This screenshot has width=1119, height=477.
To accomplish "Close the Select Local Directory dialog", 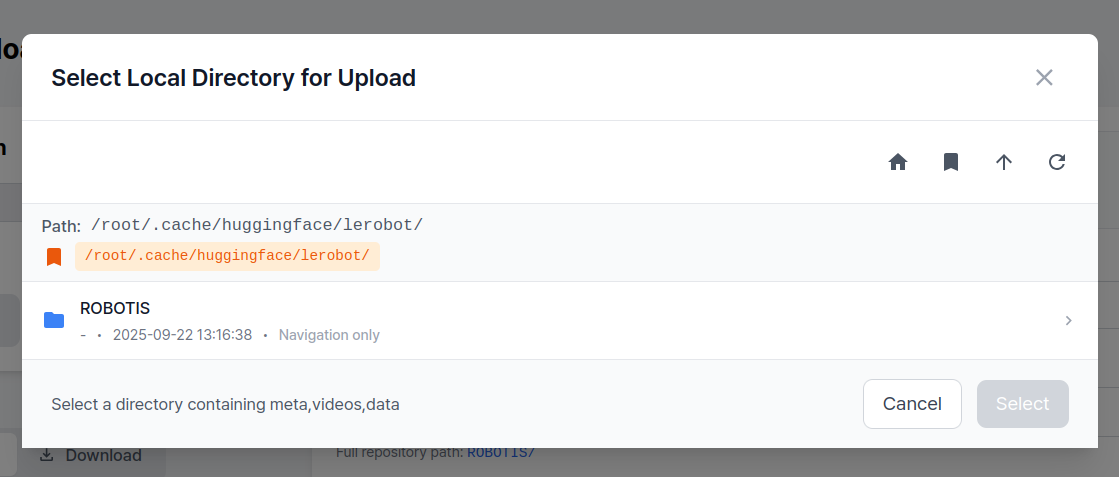I will (1044, 77).
